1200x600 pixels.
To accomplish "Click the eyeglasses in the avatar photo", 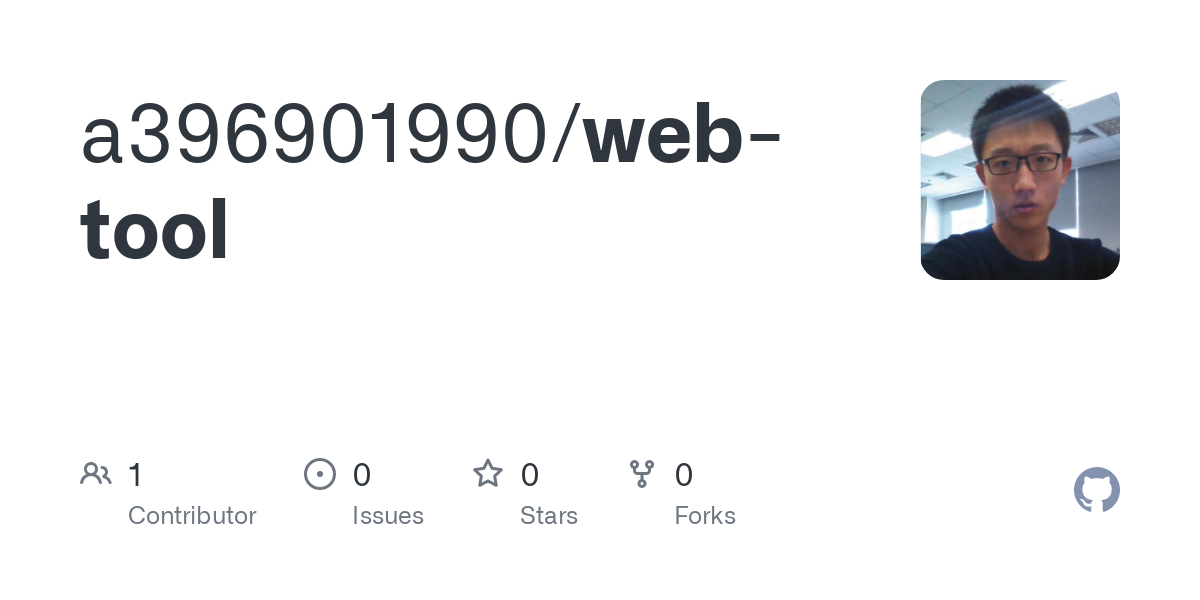I will click(1022, 162).
